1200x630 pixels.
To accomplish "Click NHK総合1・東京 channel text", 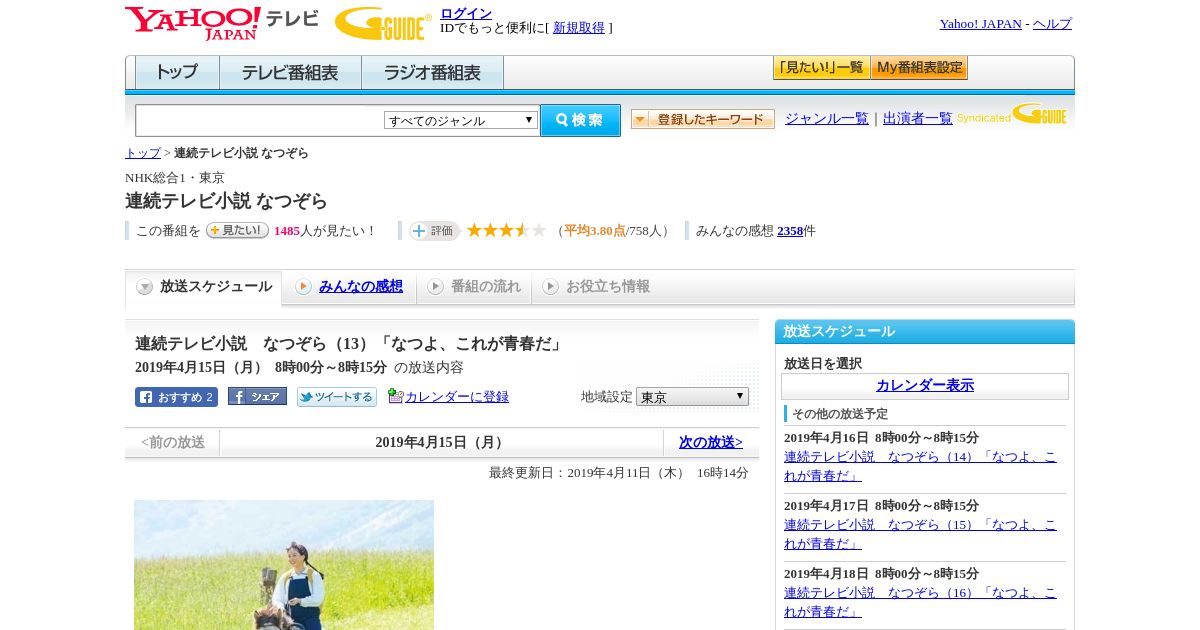I will (175, 178).
